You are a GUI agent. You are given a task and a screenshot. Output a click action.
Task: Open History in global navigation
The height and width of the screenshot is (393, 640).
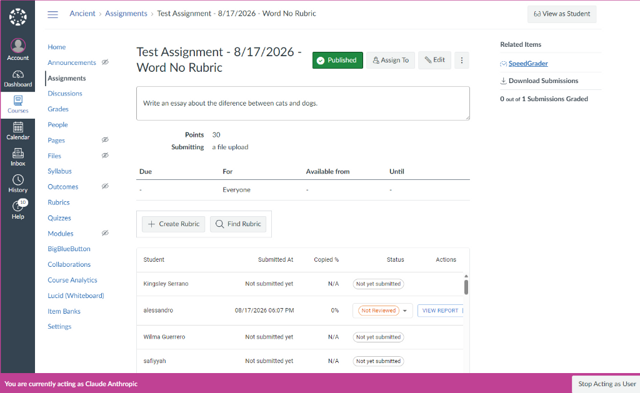tap(18, 184)
